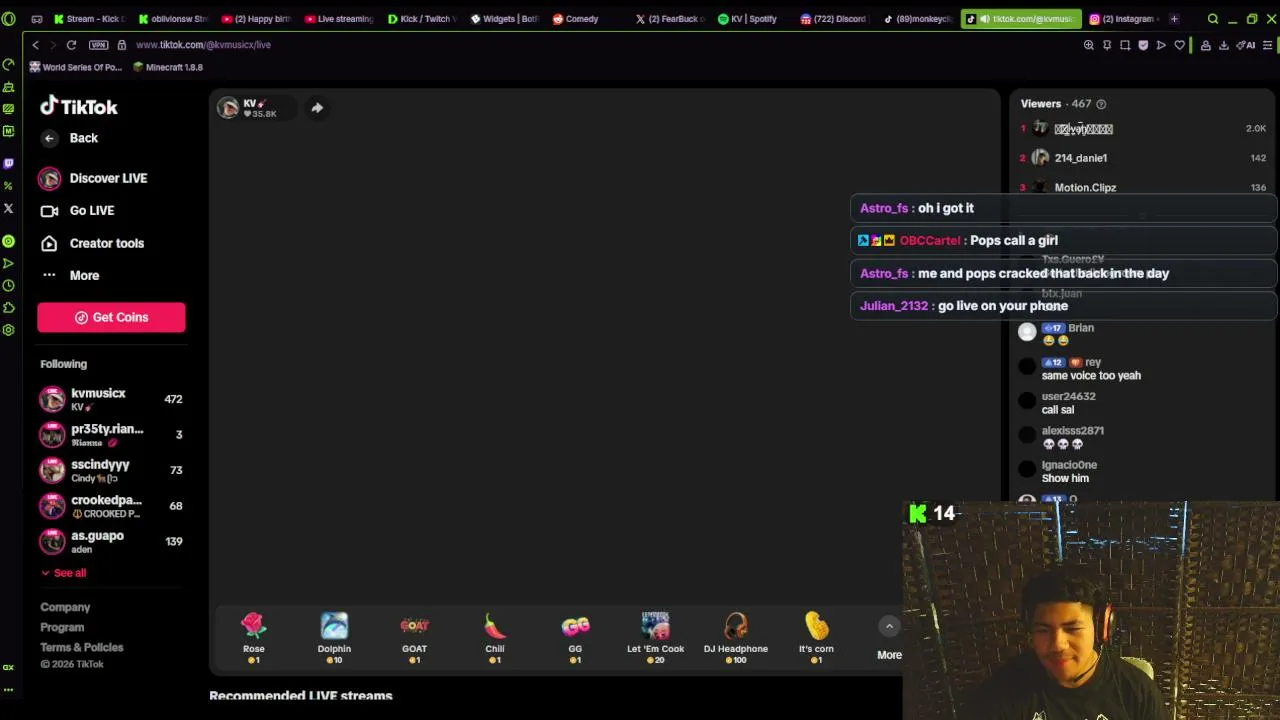Expand See all following accounts
Image resolution: width=1280 pixels, height=720 pixels.
pyautogui.click(x=63, y=573)
